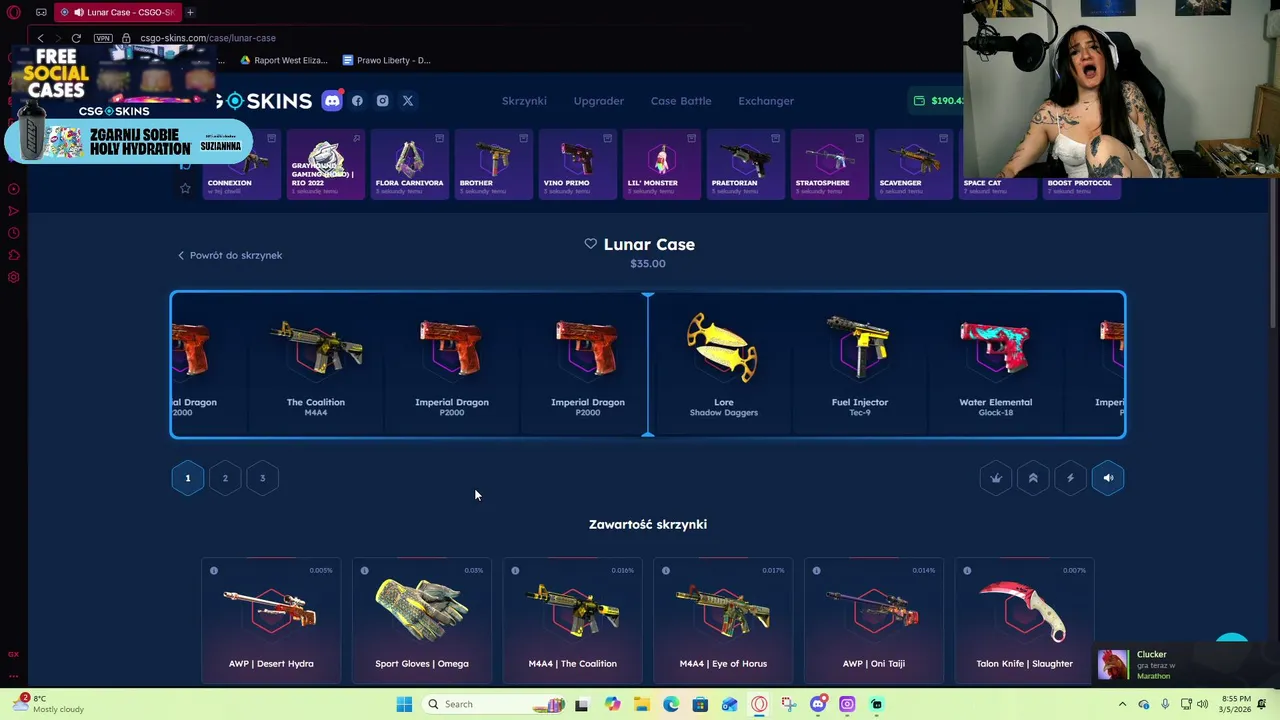Click the SCAVENGER live drop card
Screen dimensions: 1280x720
pos(913,164)
